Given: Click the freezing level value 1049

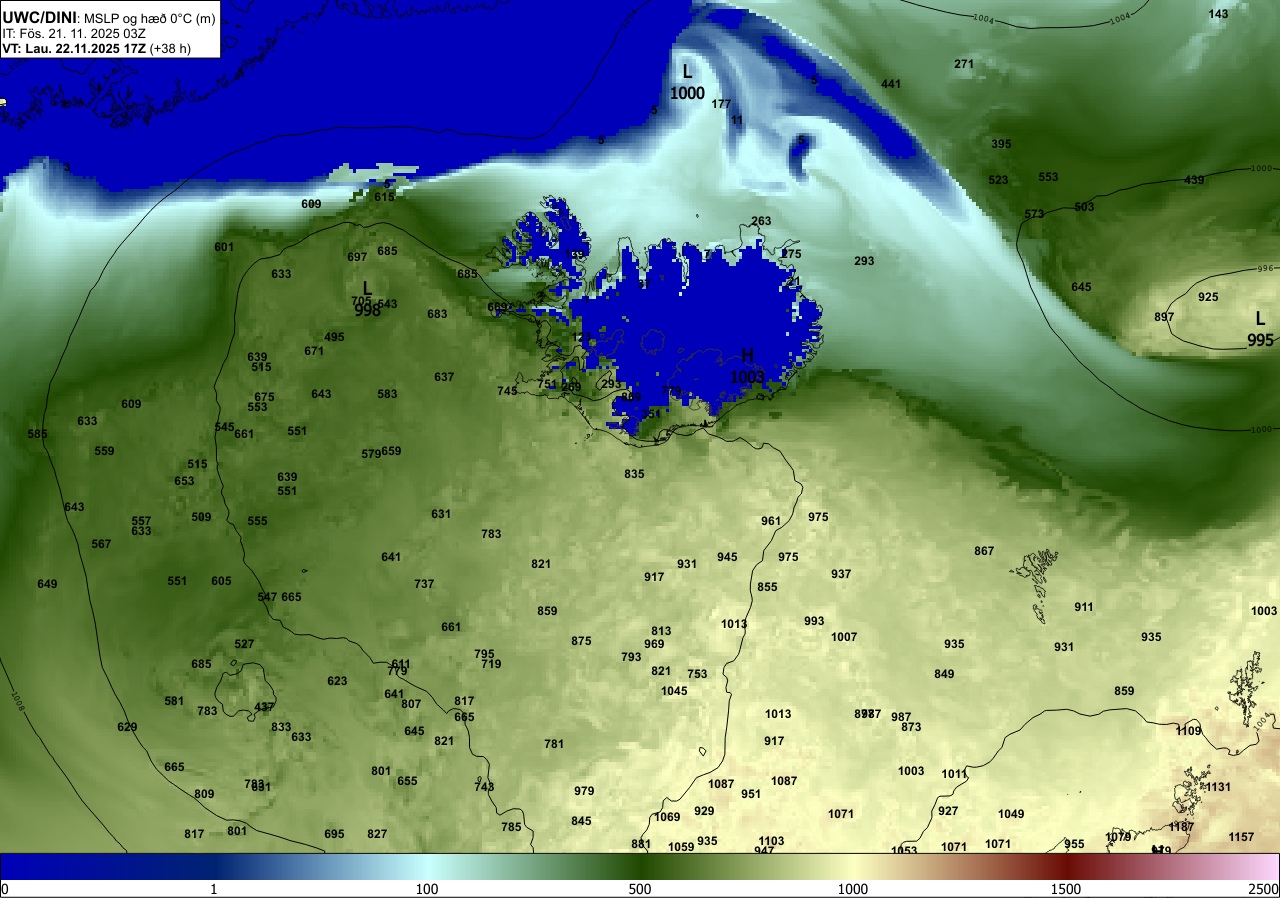Looking at the screenshot, I should tap(1011, 814).
